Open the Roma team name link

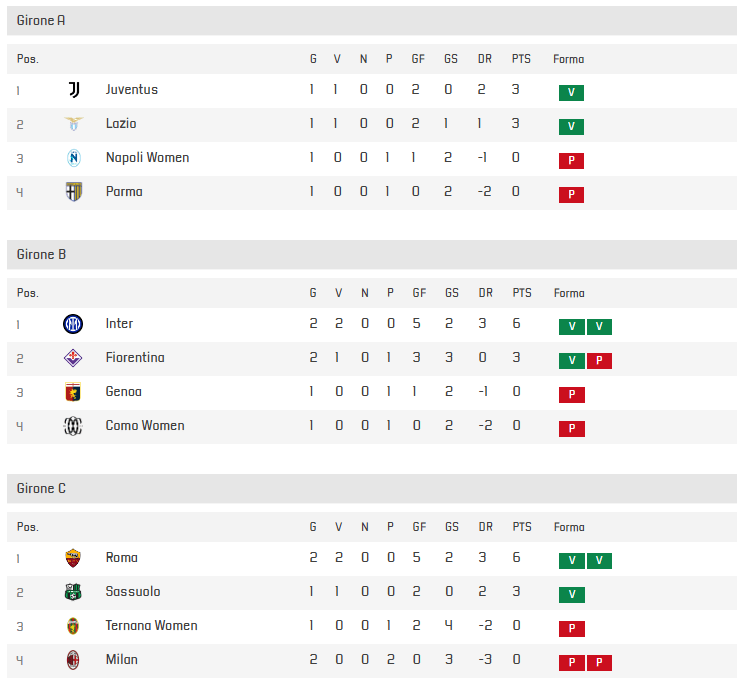pyautogui.click(x=122, y=558)
